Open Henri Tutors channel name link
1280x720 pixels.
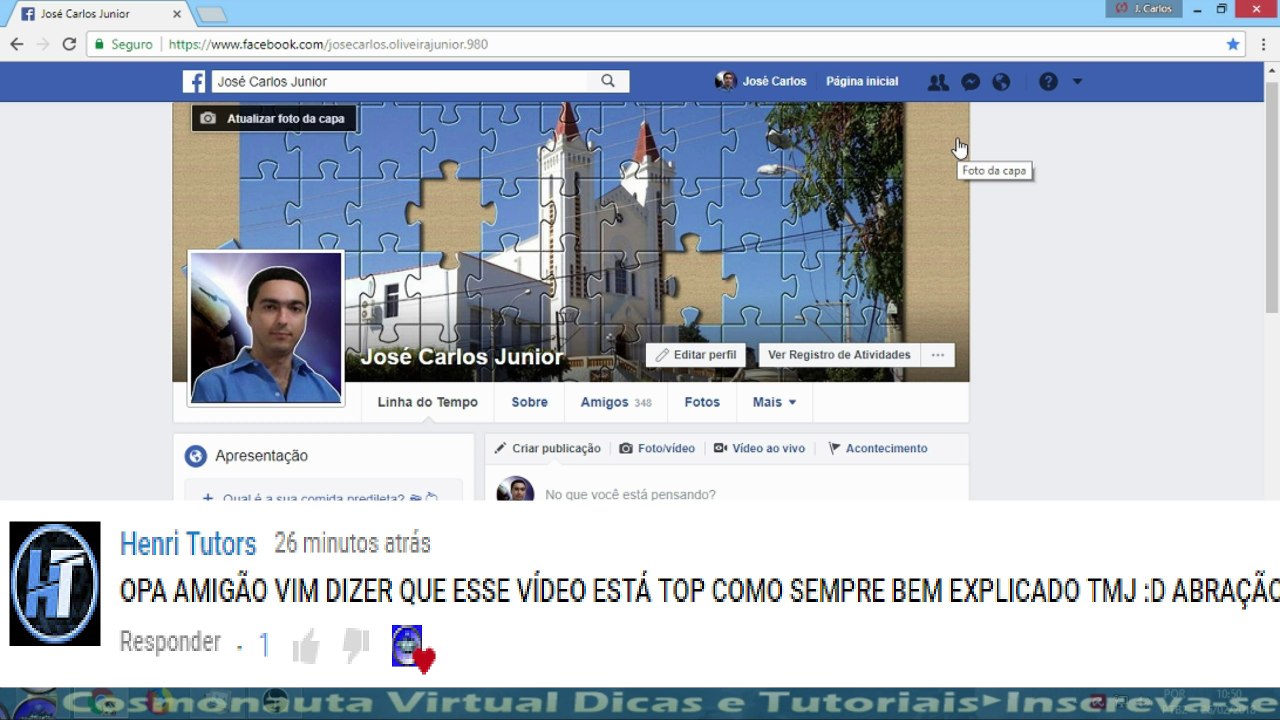(x=188, y=544)
